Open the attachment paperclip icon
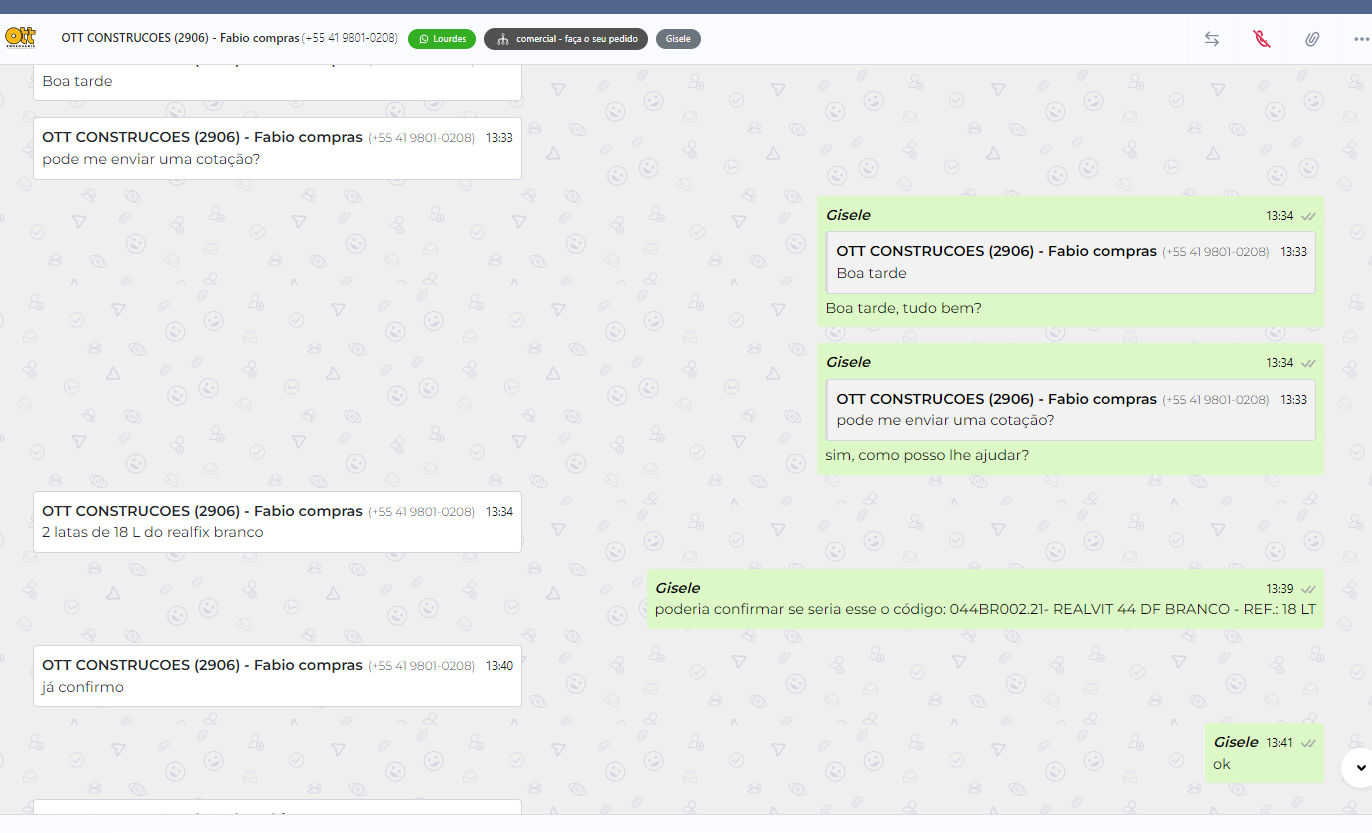The image size is (1372, 833). coord(1312,39)
